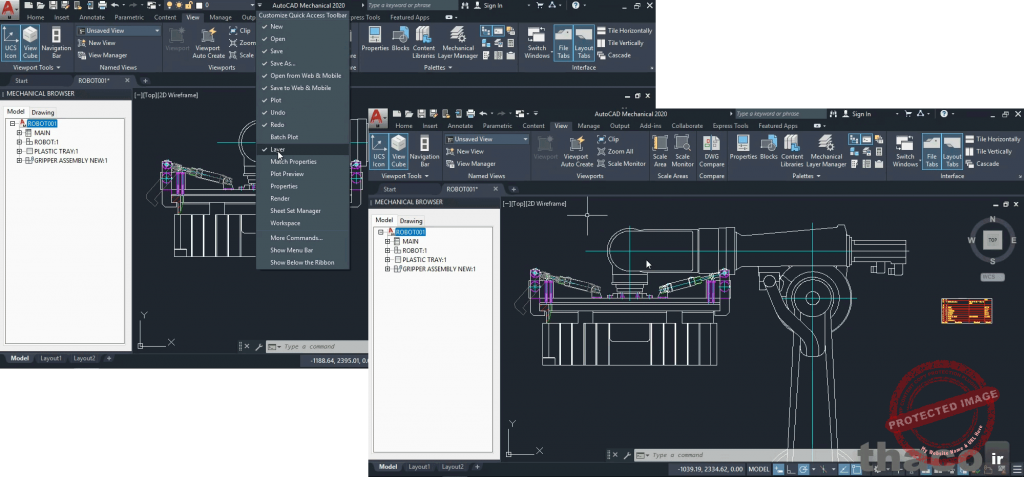Expand PLASTIC TRAY:1 node in the front browser
The image size is (1024, 477).
(x=388, y=260)
